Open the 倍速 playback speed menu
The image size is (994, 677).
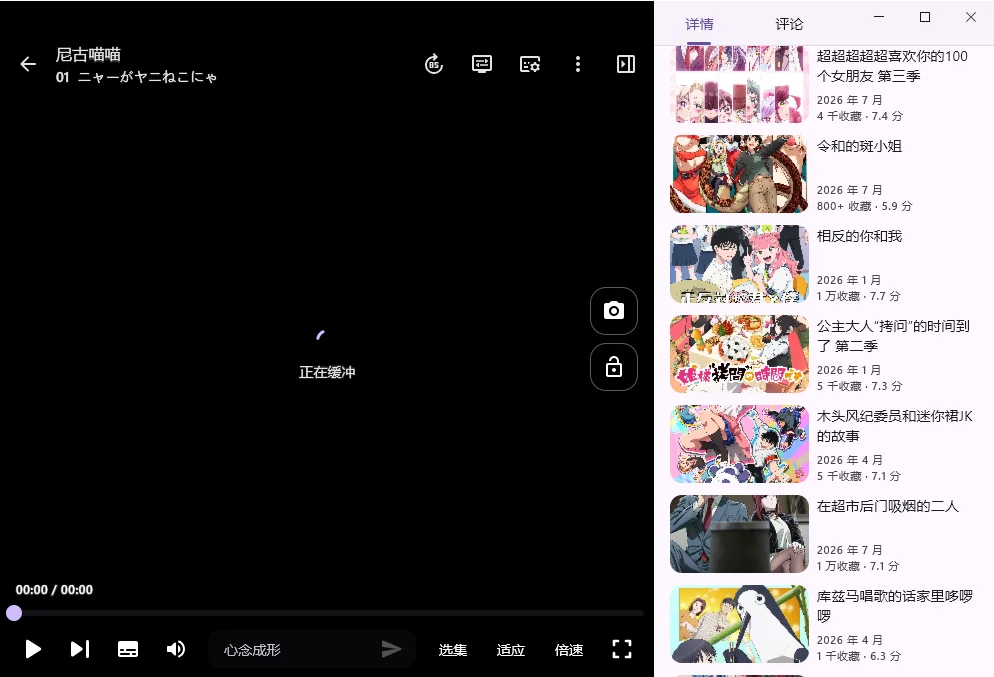tap(569, 650)
